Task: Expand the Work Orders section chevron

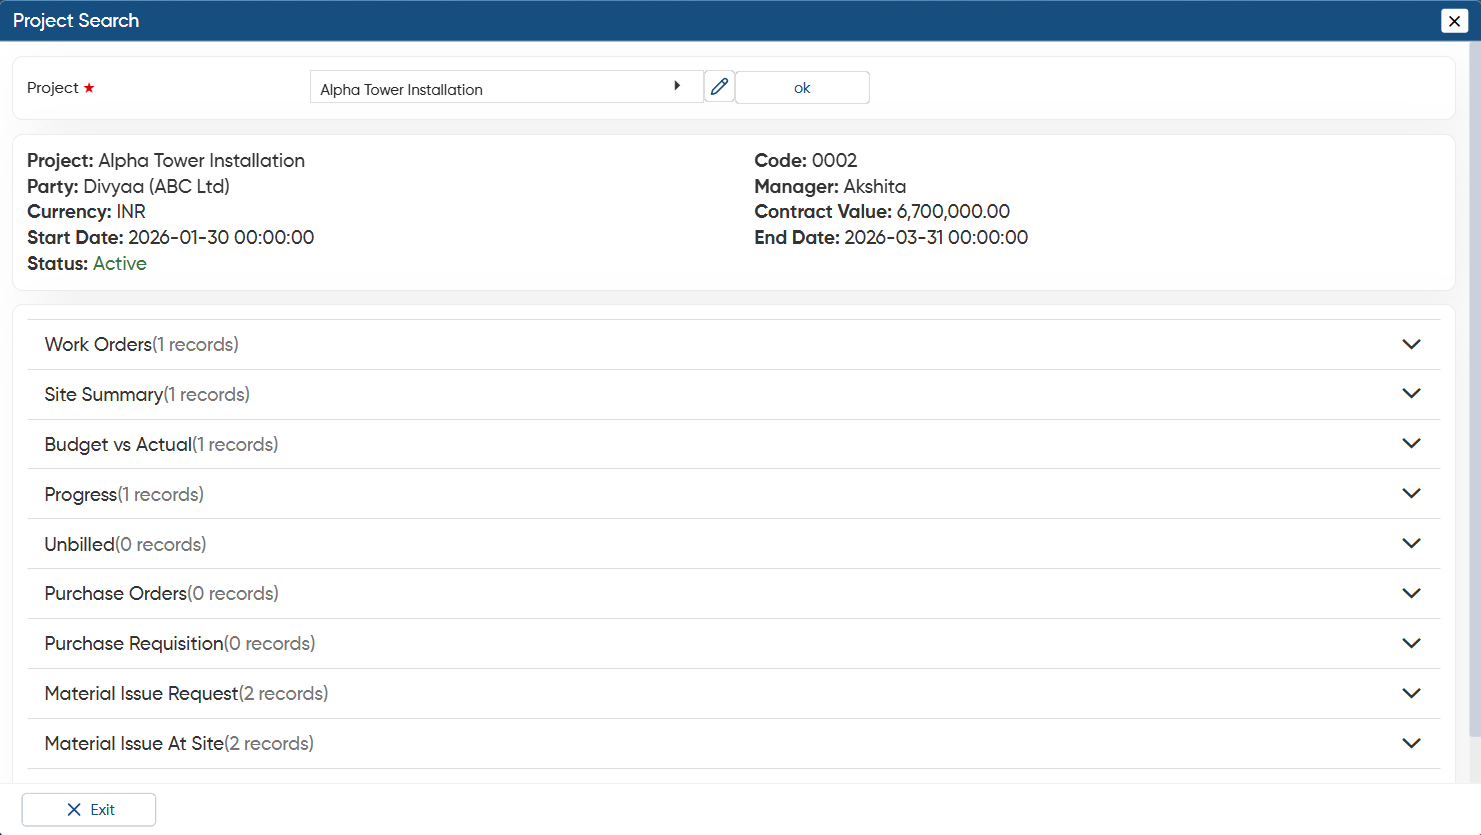Action: coord(1411,344)
